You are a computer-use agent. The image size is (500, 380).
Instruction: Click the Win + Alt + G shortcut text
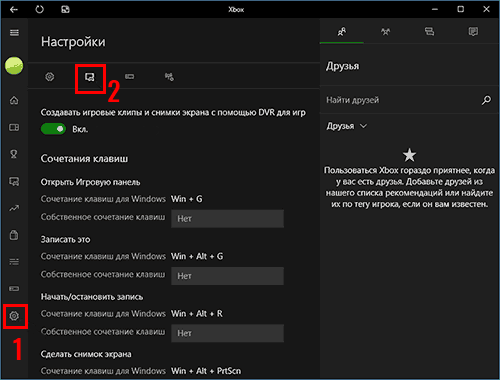click(x=197, y=256)
